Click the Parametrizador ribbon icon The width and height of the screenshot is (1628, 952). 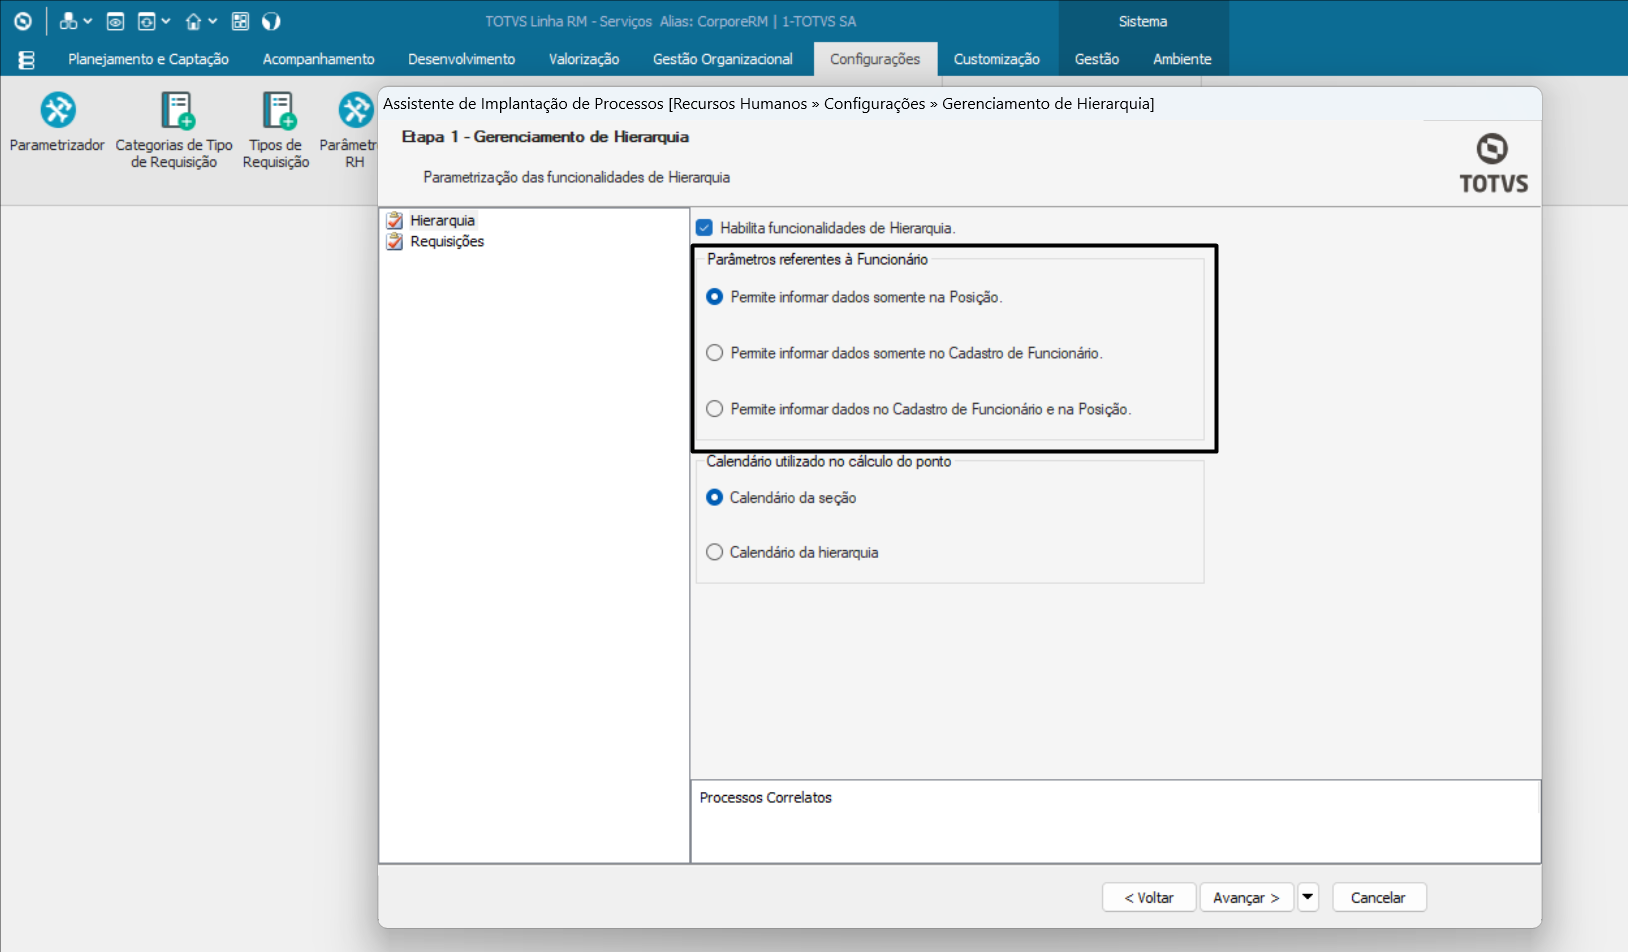(x=57, y=124)
